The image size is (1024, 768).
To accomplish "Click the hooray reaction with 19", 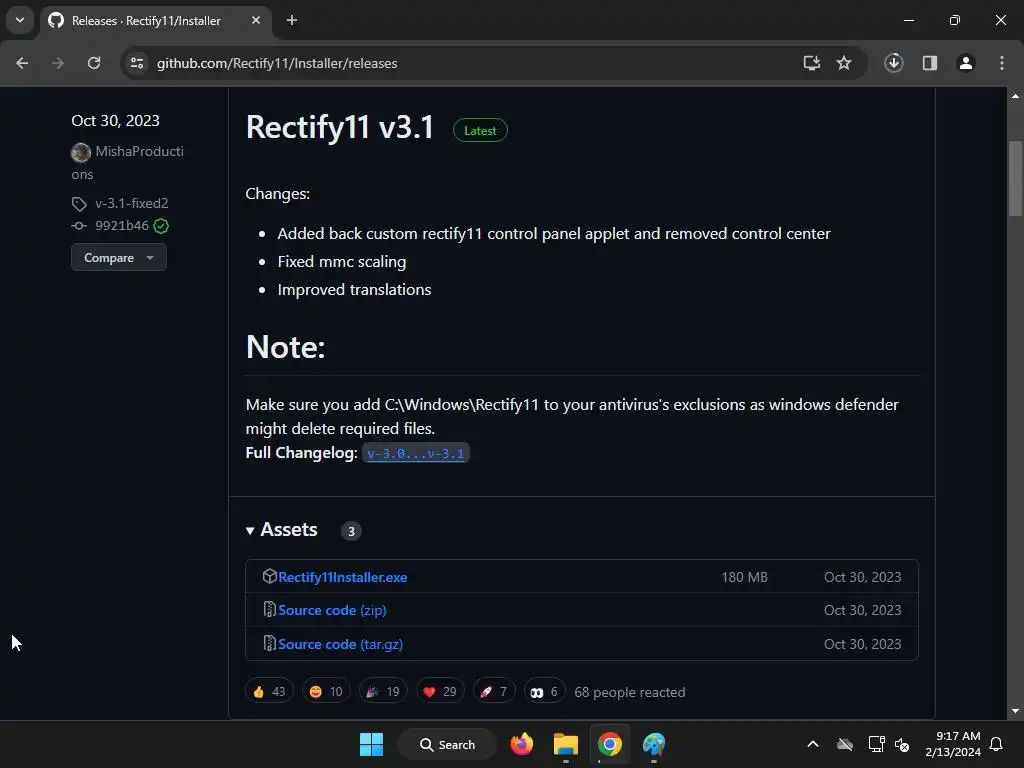I will point(383,692).
